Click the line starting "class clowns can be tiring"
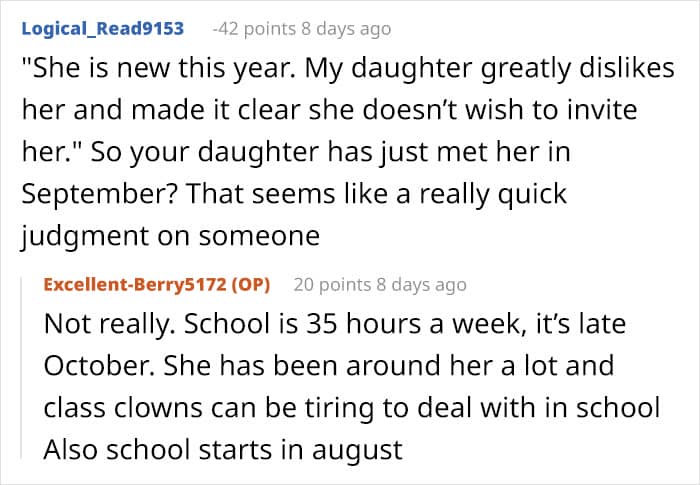Image resolution: width=700 pixels, height=485 pixels. (x=352, y=408)
